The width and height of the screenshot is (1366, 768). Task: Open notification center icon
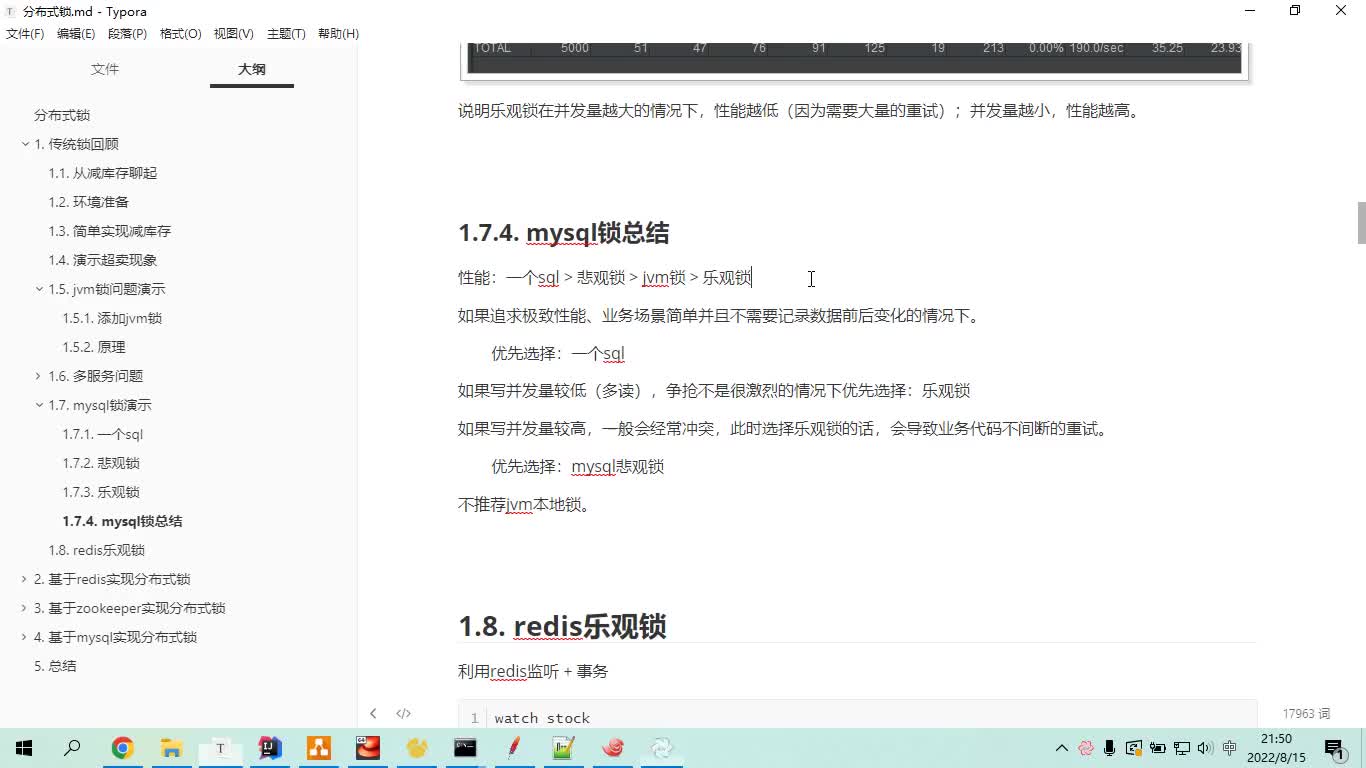coord(1333,748)
